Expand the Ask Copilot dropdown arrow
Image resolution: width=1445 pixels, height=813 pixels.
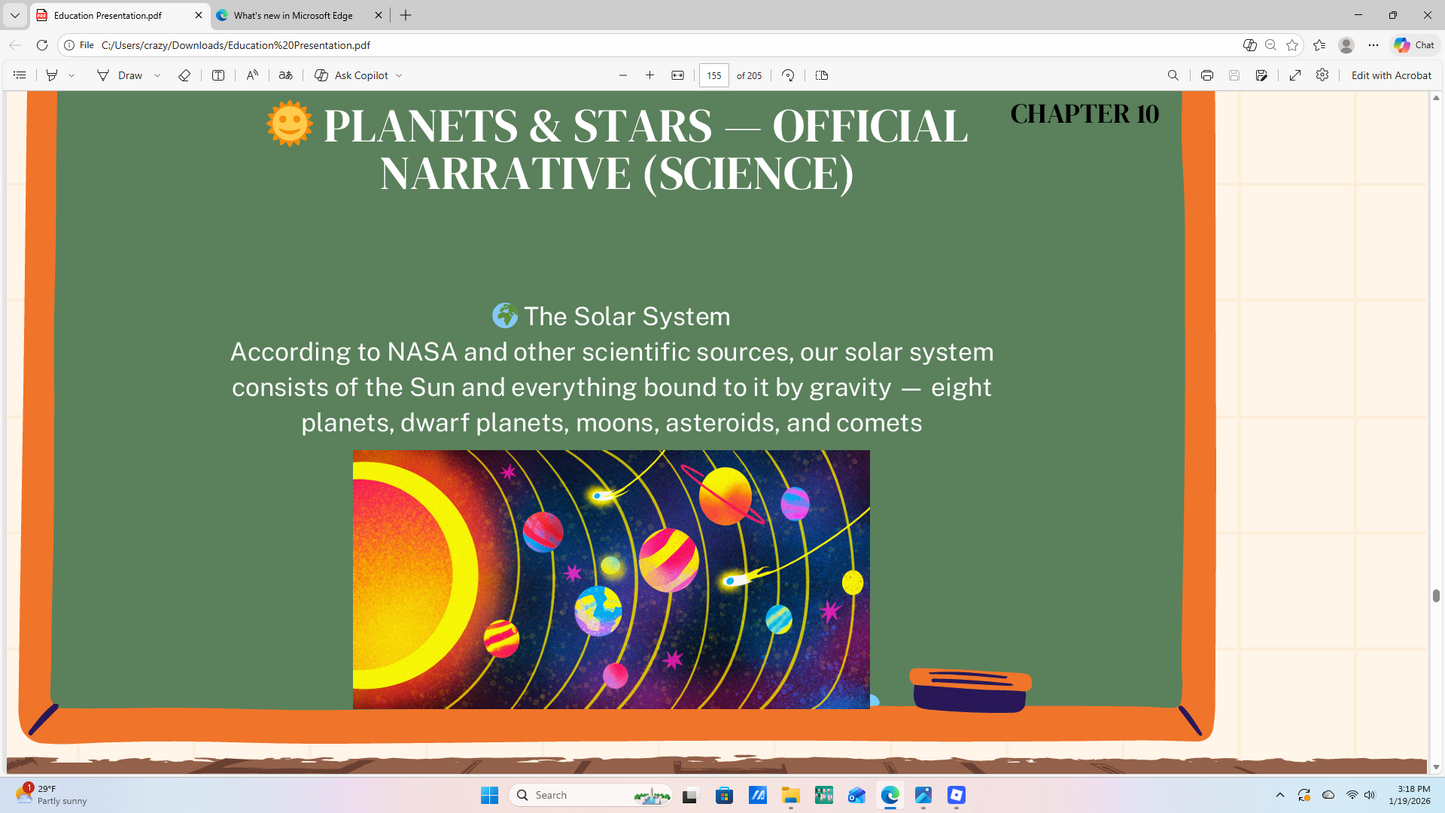pyautogui.click(x=399, y=75)
